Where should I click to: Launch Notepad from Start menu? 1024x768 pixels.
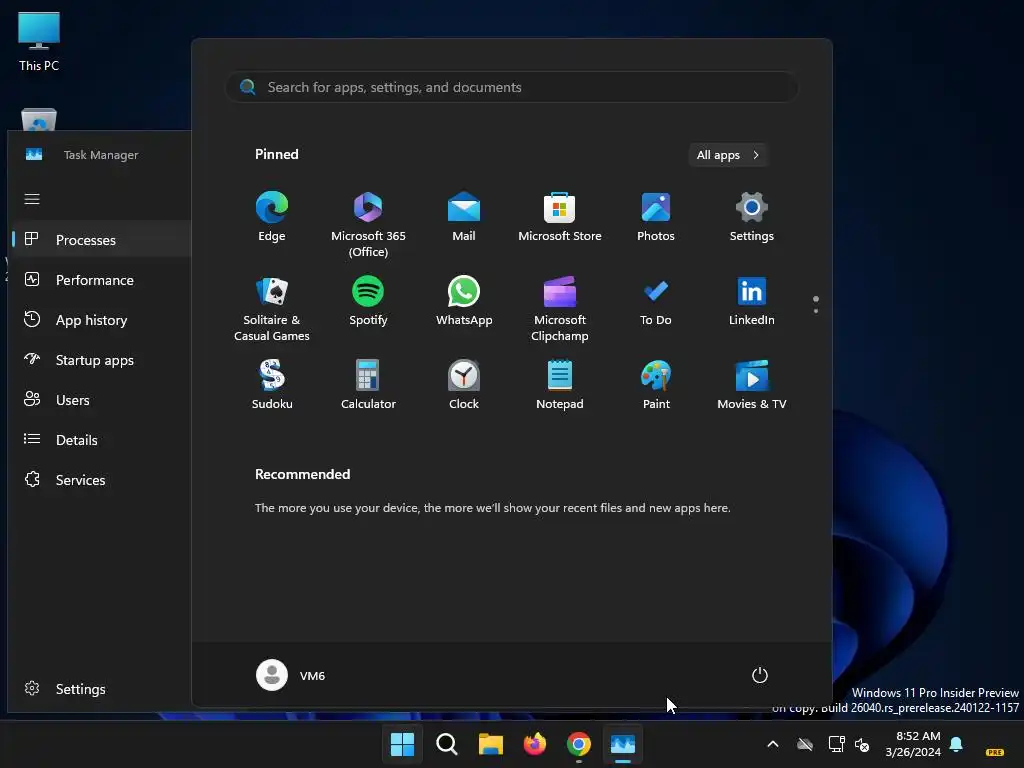560,385
